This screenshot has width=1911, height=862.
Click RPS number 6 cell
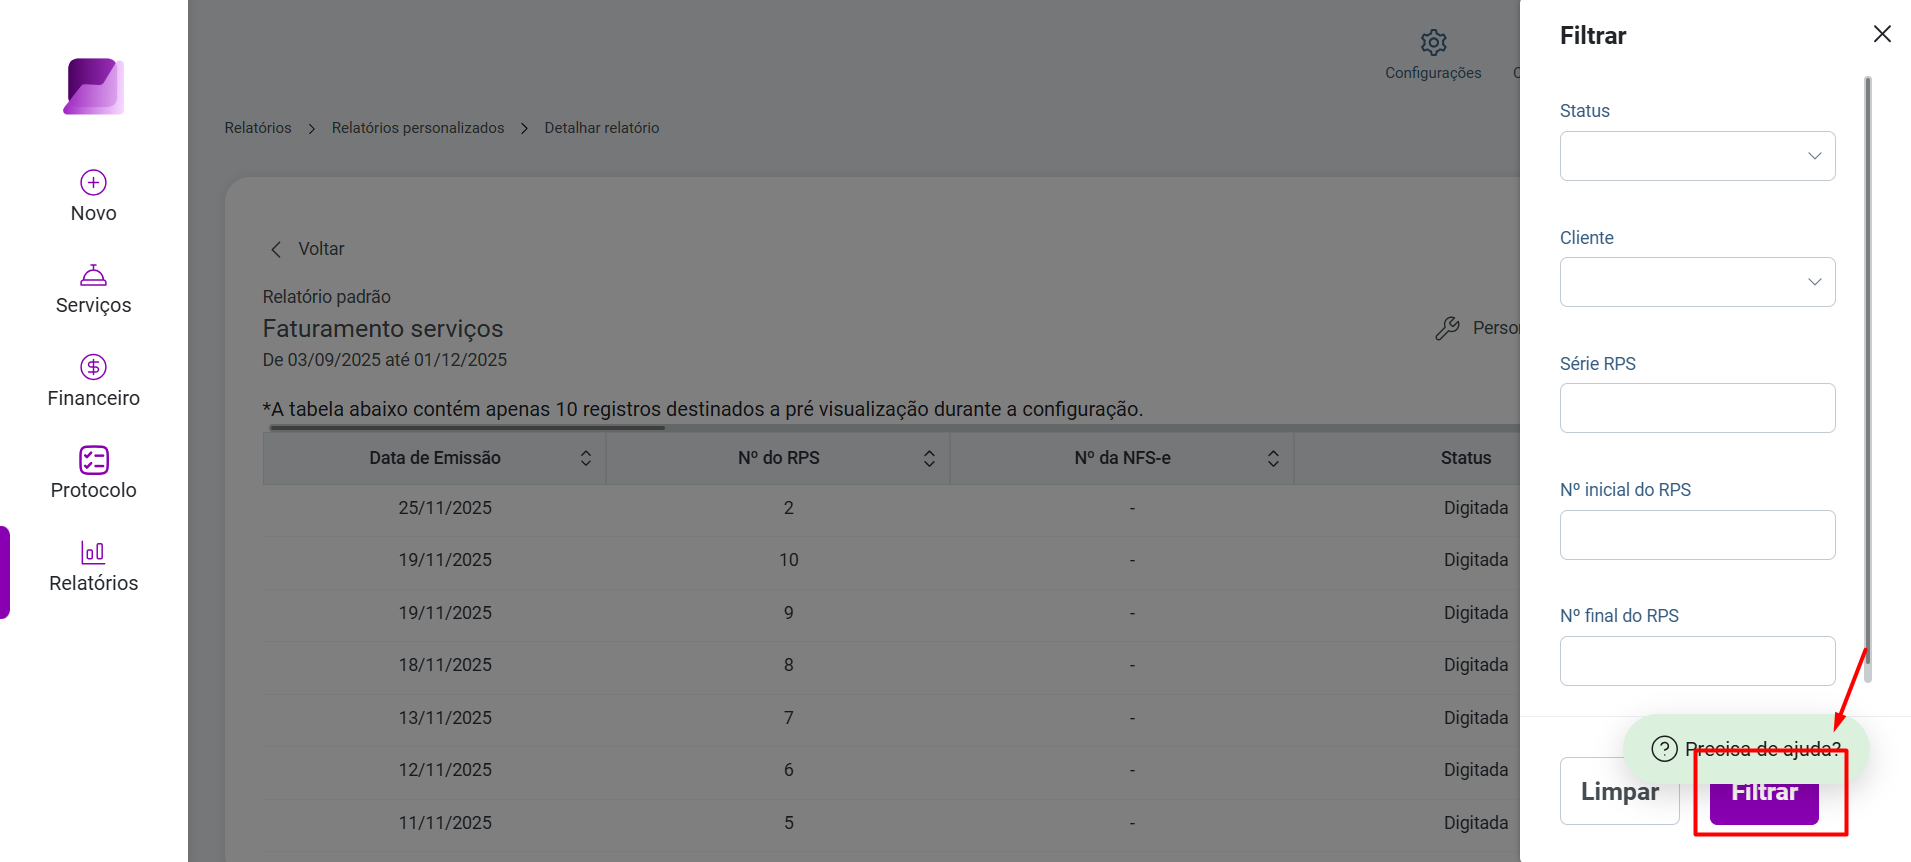789,770
